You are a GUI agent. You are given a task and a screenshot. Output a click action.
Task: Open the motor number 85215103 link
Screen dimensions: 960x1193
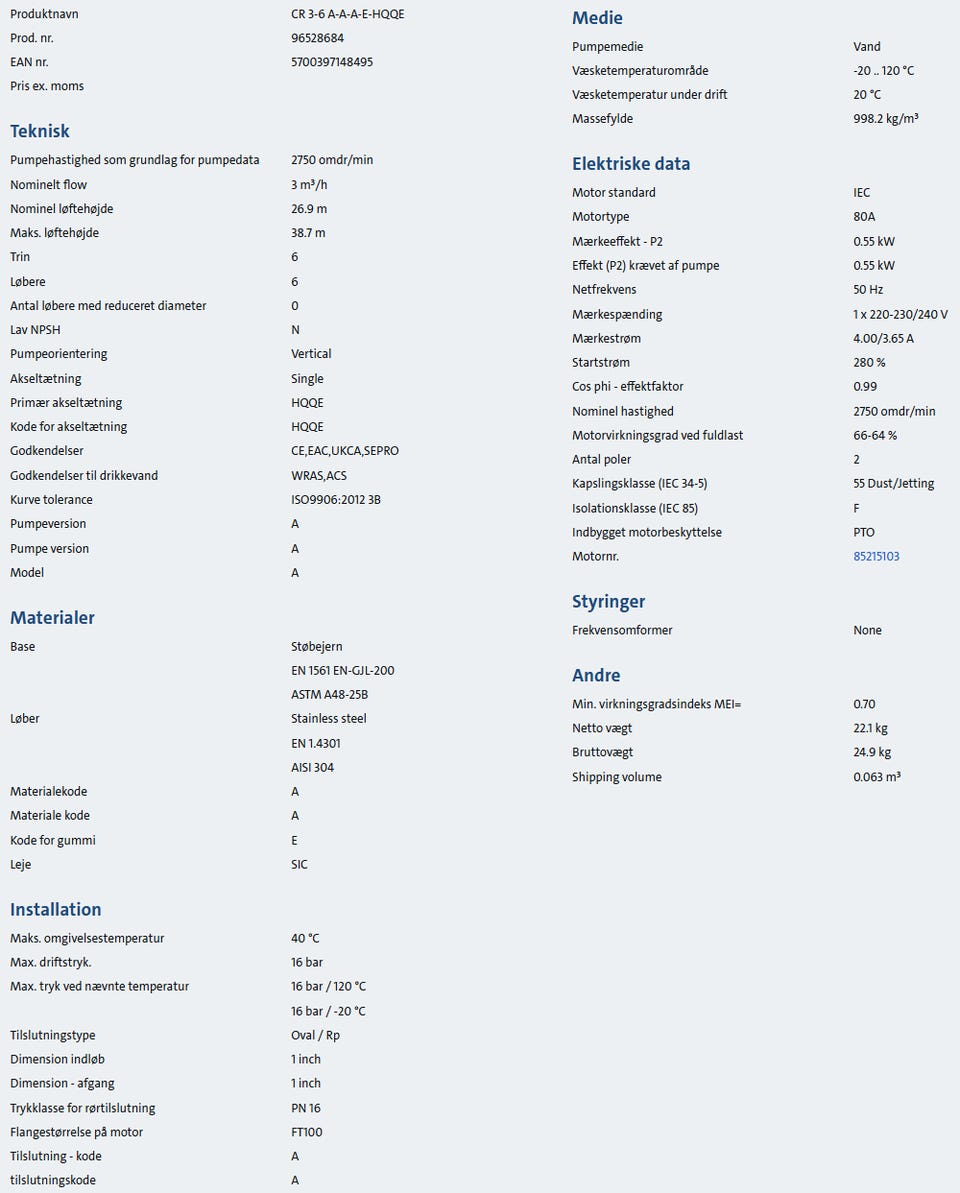click(876, 556)
